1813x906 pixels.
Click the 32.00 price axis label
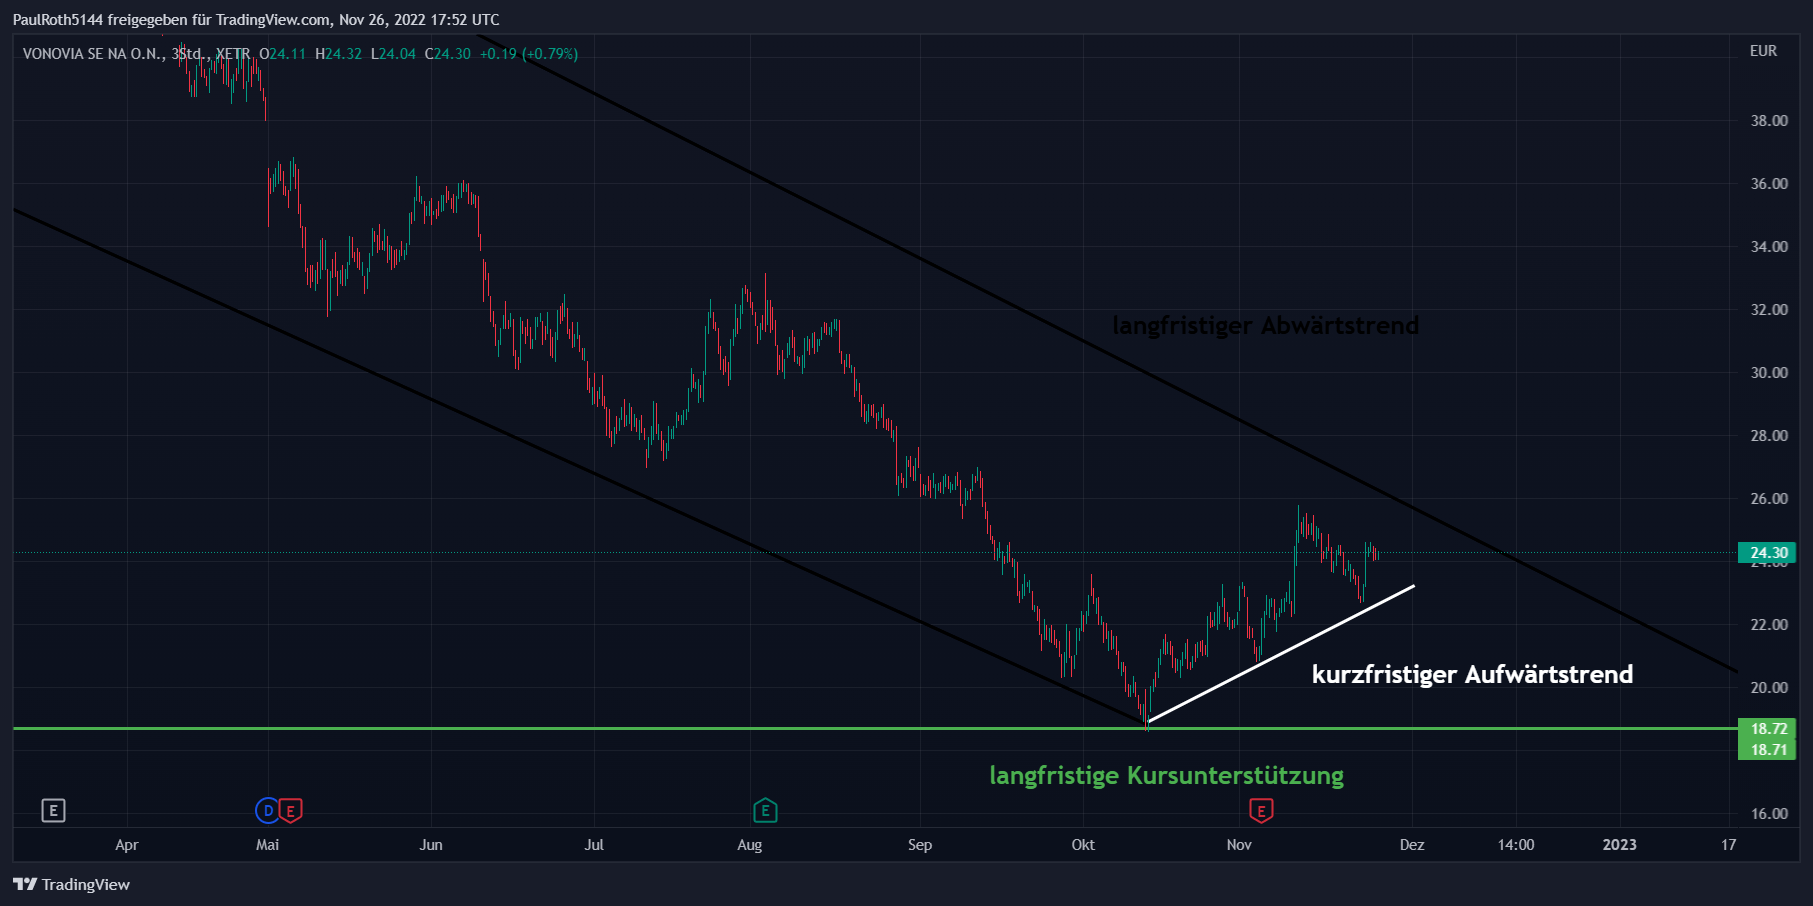point(1769,310)
